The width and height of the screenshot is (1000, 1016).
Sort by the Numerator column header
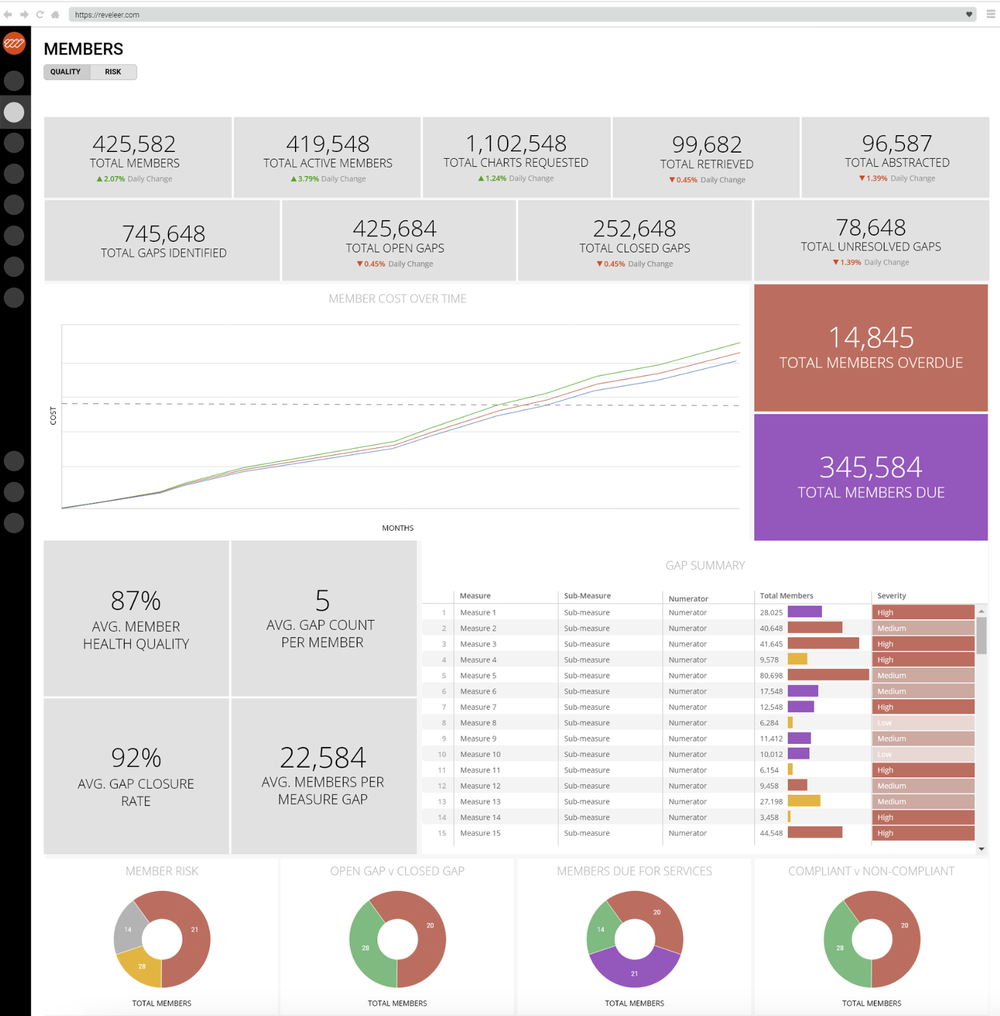pos(688,599)
